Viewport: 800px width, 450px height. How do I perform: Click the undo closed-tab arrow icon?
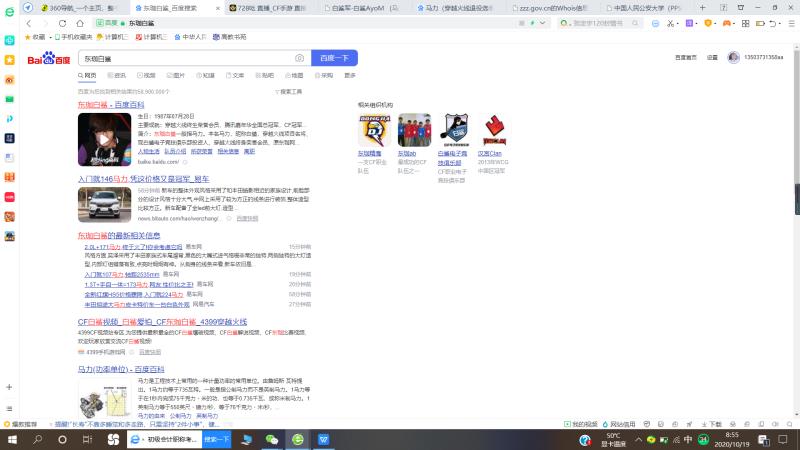coord(773,23)
